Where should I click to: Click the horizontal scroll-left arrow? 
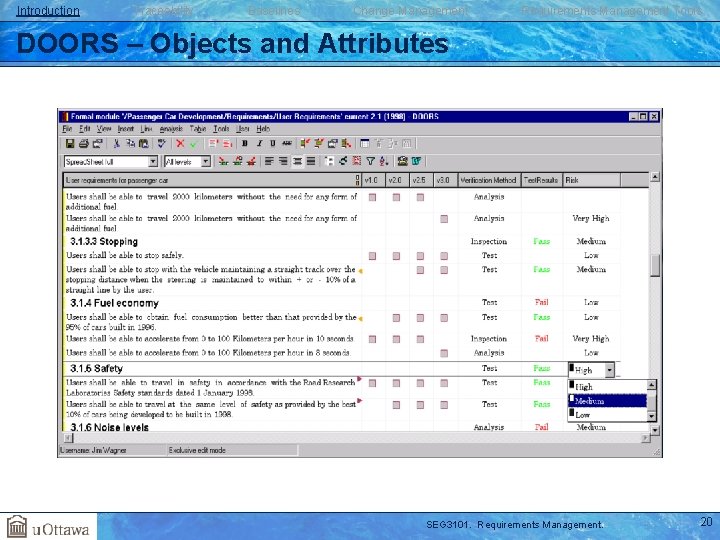pos(68,438)
